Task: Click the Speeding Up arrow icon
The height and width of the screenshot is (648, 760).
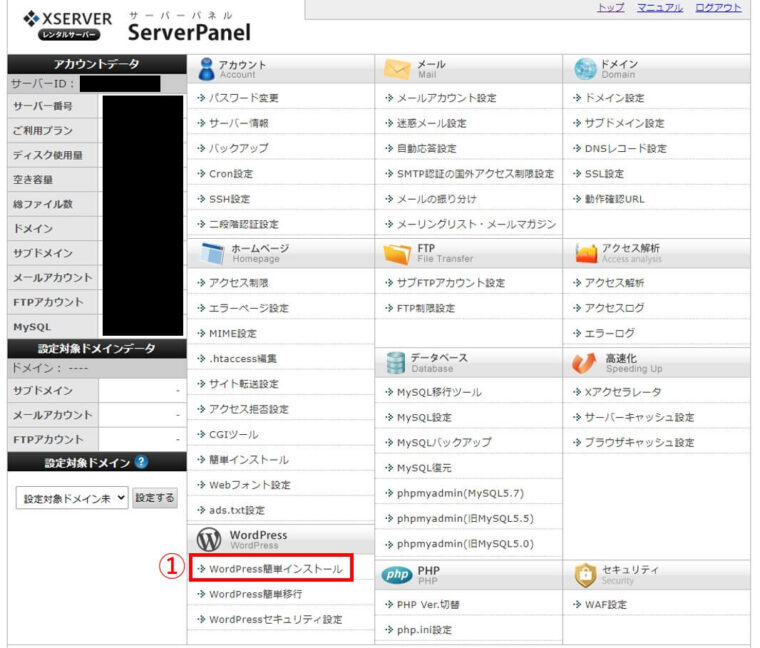Action: [584, 363]
